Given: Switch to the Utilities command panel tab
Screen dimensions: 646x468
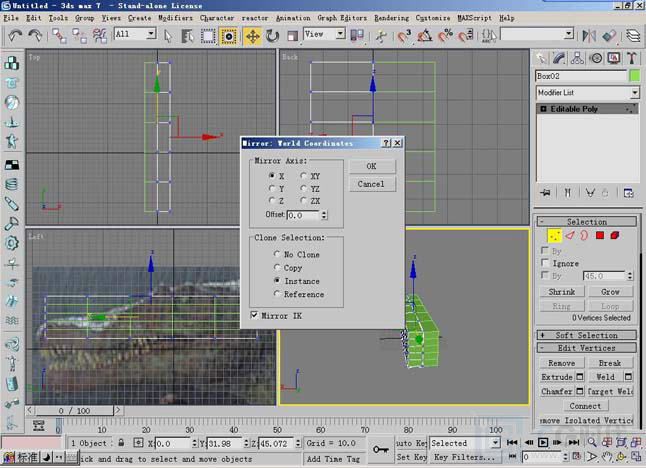Looking at the screenshot, I should coord(632,58).
